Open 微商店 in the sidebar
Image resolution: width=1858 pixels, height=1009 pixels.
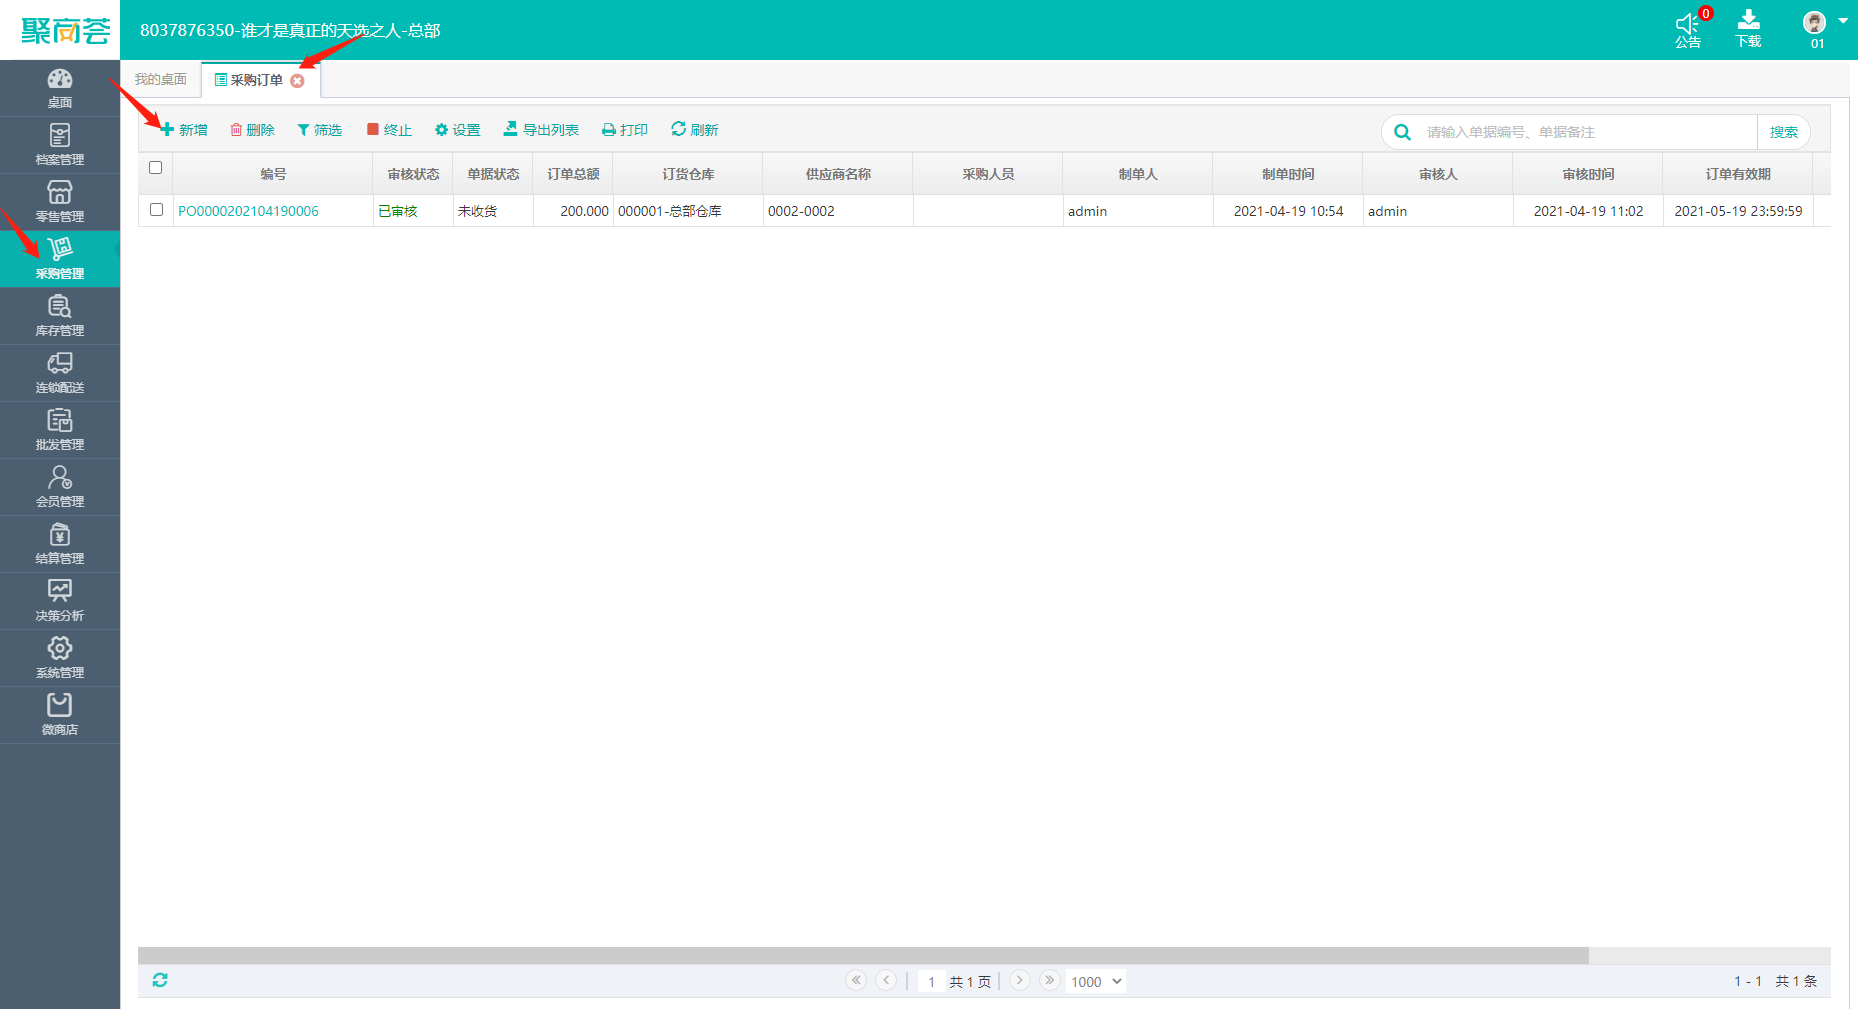click(60, 715)
